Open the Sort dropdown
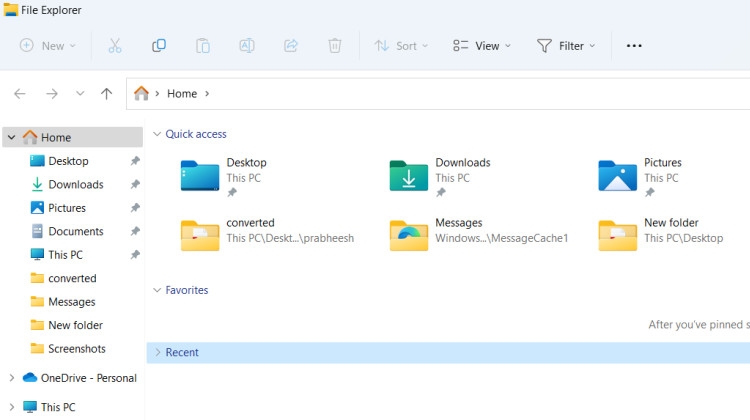This screenshot has height=420, width=750. (401, 46)
